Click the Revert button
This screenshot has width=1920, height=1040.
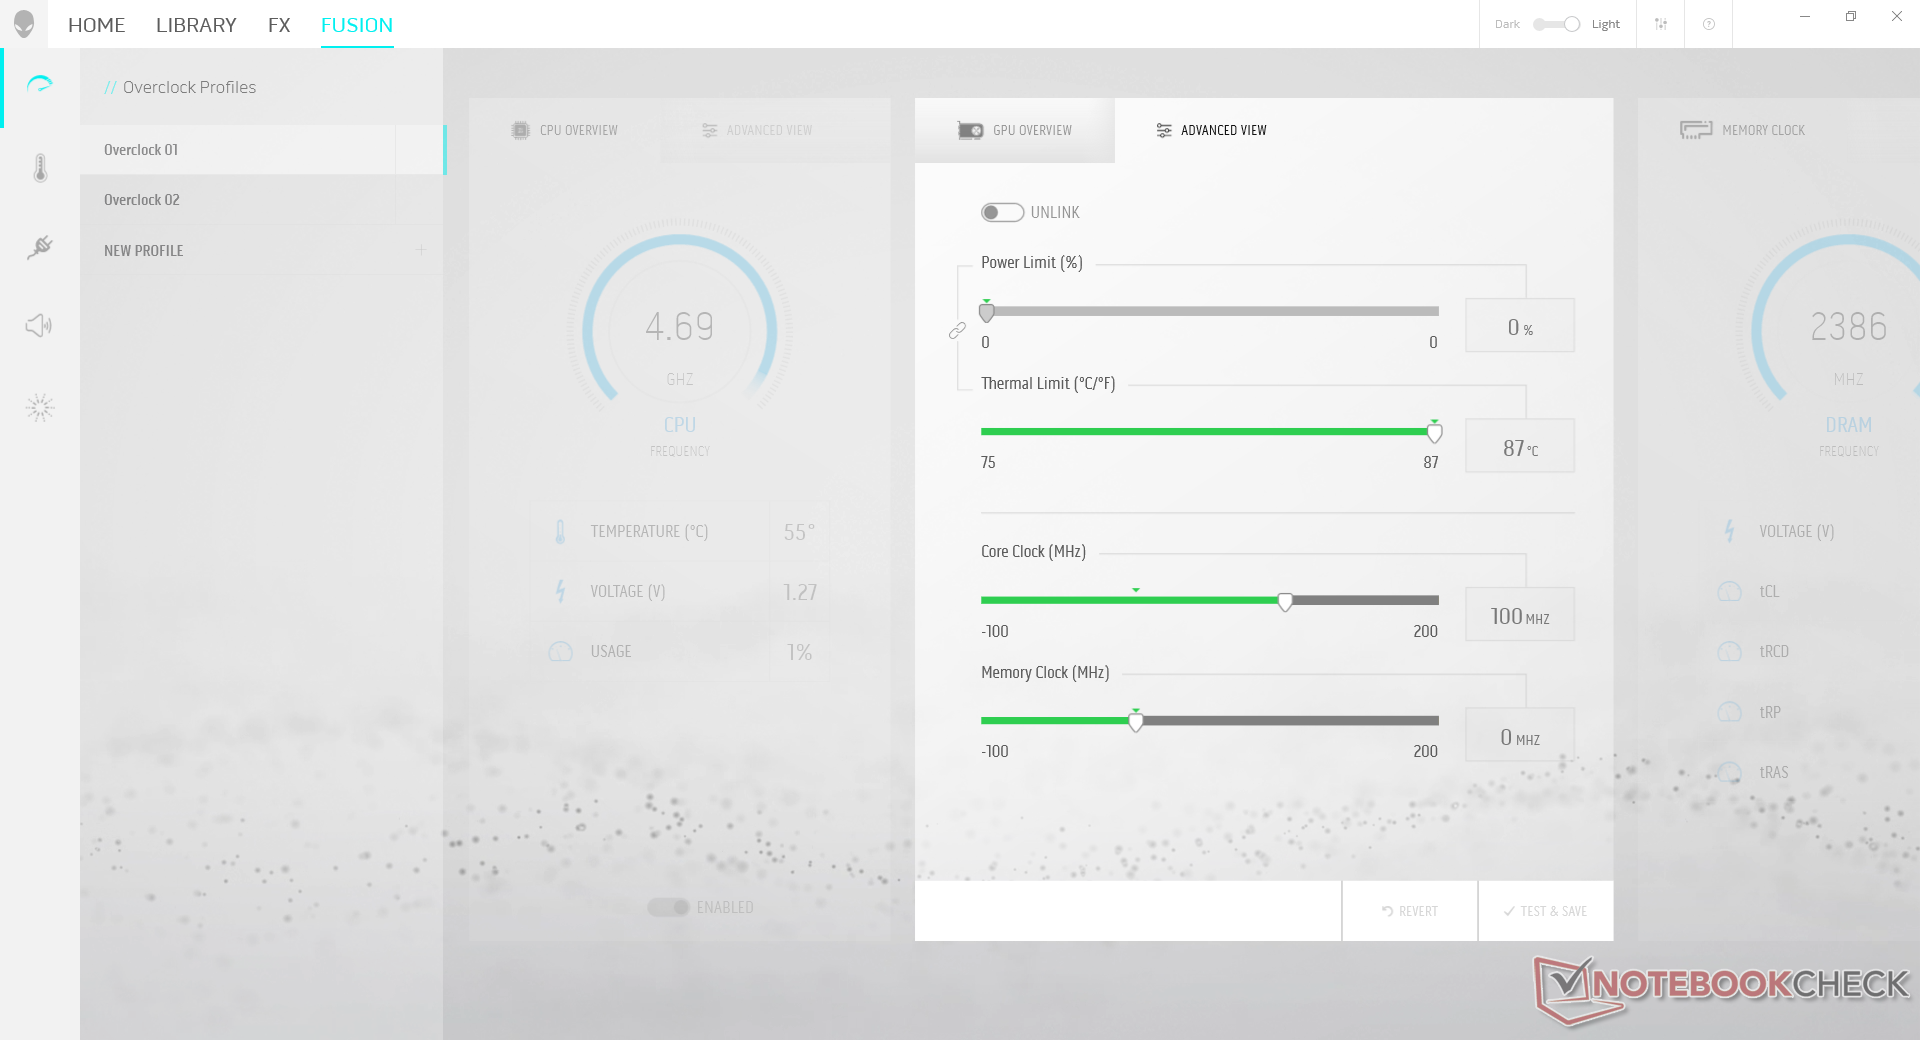[x=1409, y=911]
